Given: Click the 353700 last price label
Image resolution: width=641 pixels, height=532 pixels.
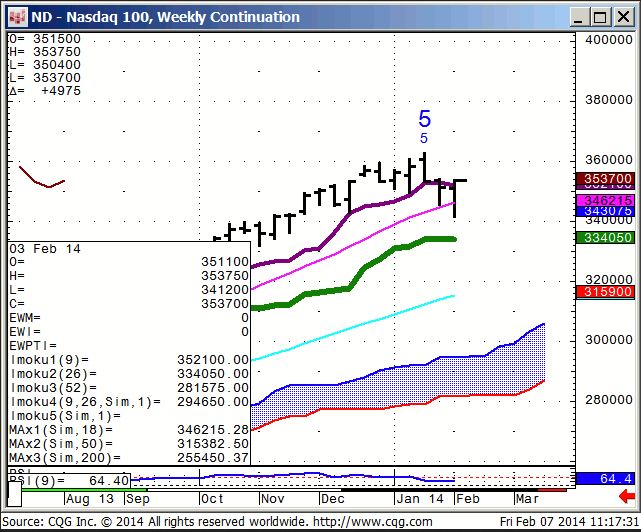Looking at the screenshot, I should (x=605, y=179).
